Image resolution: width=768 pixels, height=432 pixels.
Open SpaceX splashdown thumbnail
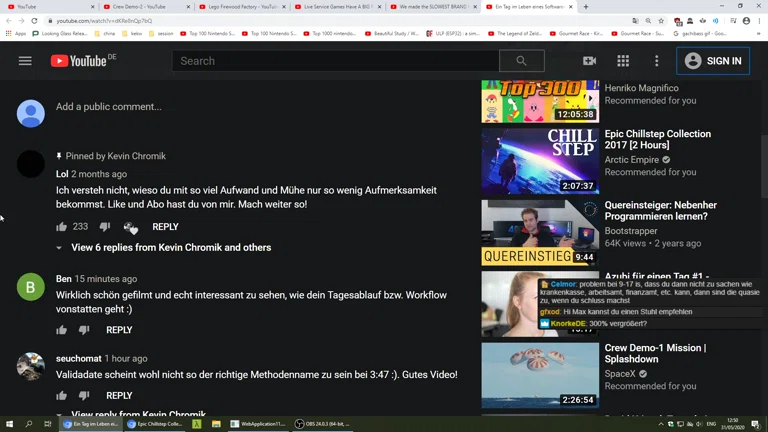[540, 375]
